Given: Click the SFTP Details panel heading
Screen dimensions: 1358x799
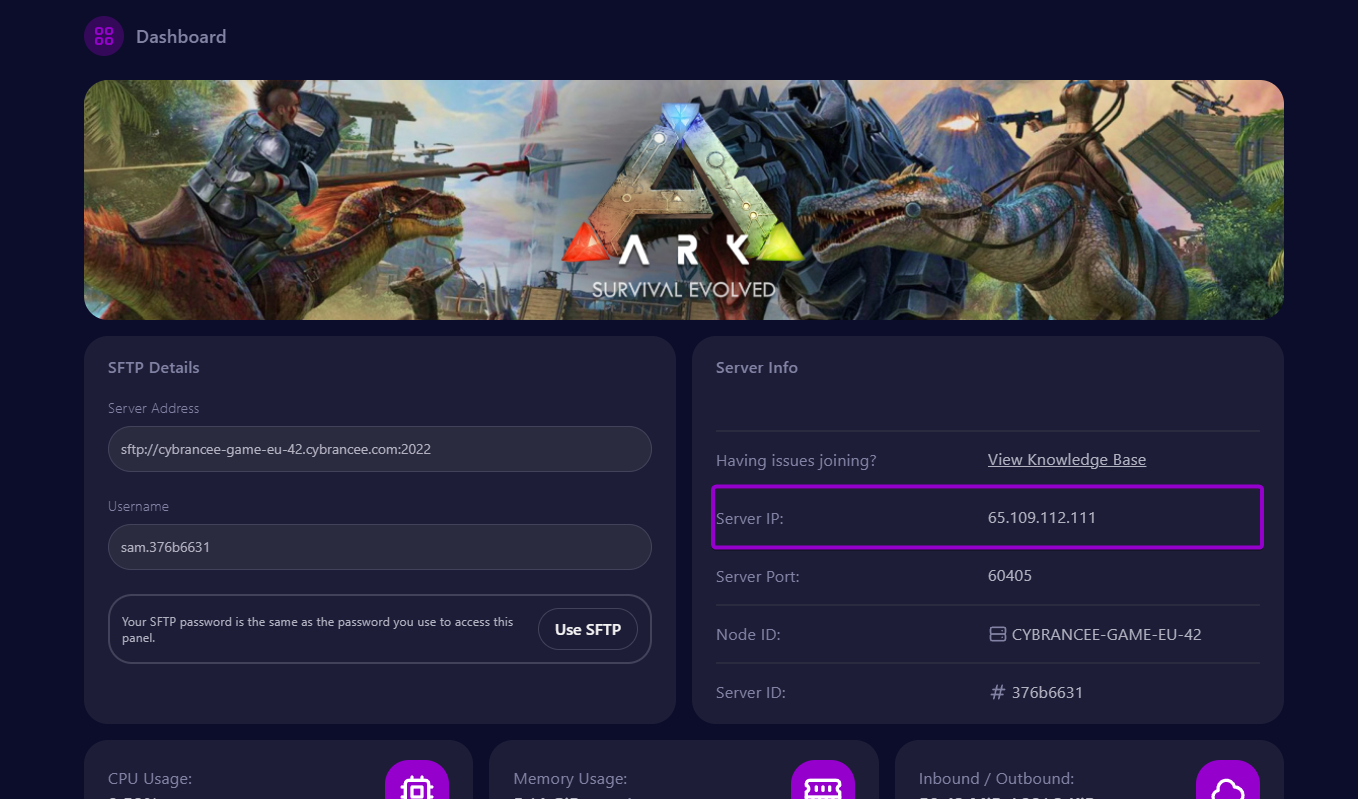Looking at the screenshot, I should (x=154, y=368).
